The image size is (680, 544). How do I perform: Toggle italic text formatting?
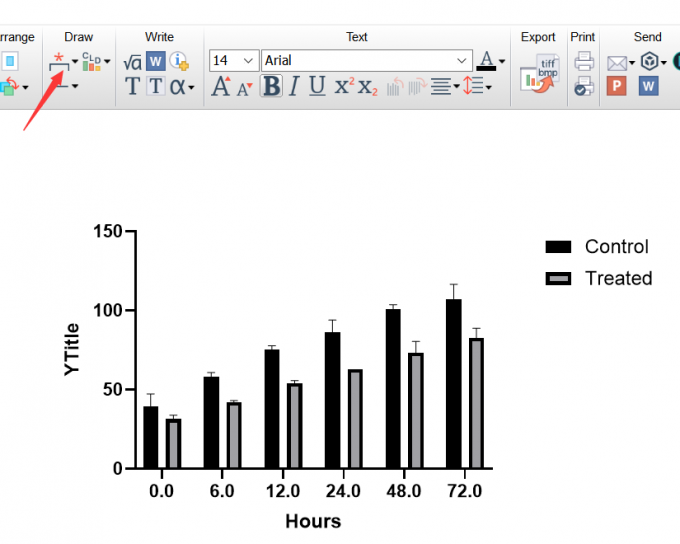(294, 86)
